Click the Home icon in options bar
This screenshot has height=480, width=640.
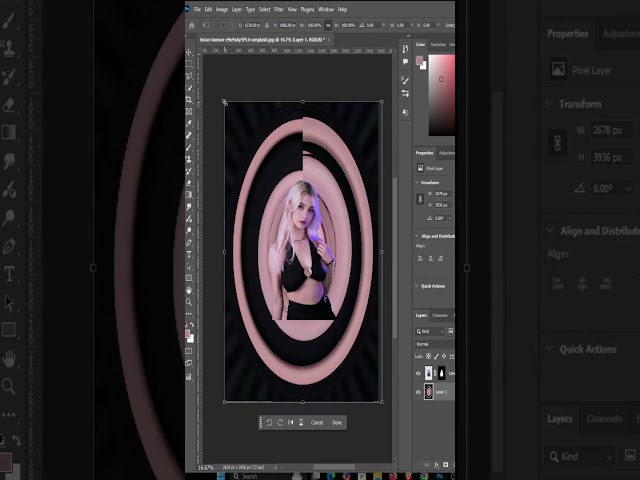[x=192, y=25]
